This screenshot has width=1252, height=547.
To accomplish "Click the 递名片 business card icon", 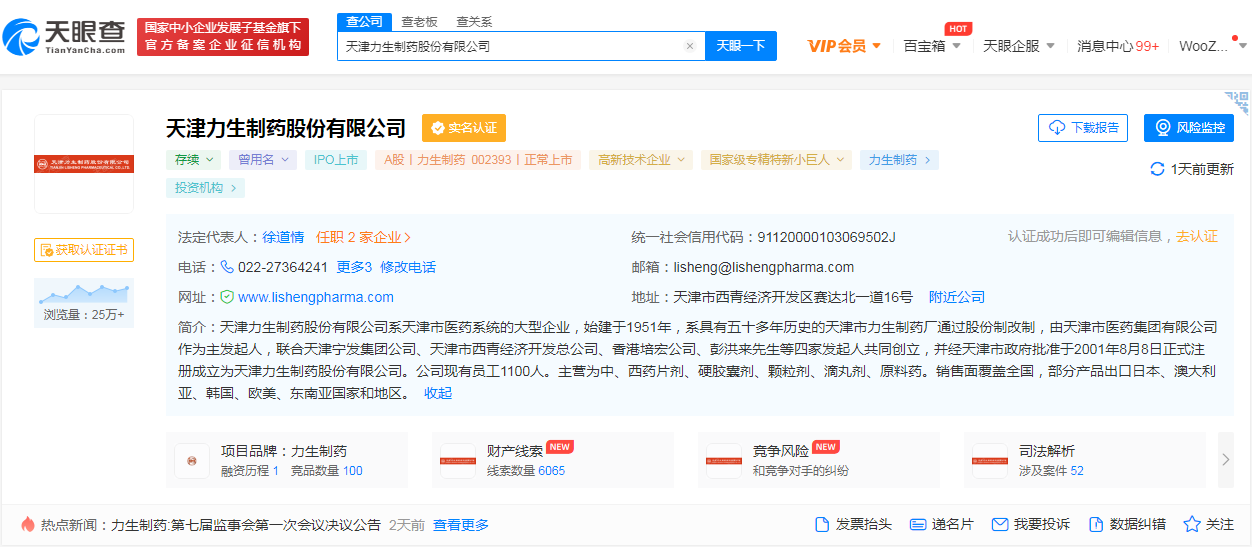I will 918,524.
